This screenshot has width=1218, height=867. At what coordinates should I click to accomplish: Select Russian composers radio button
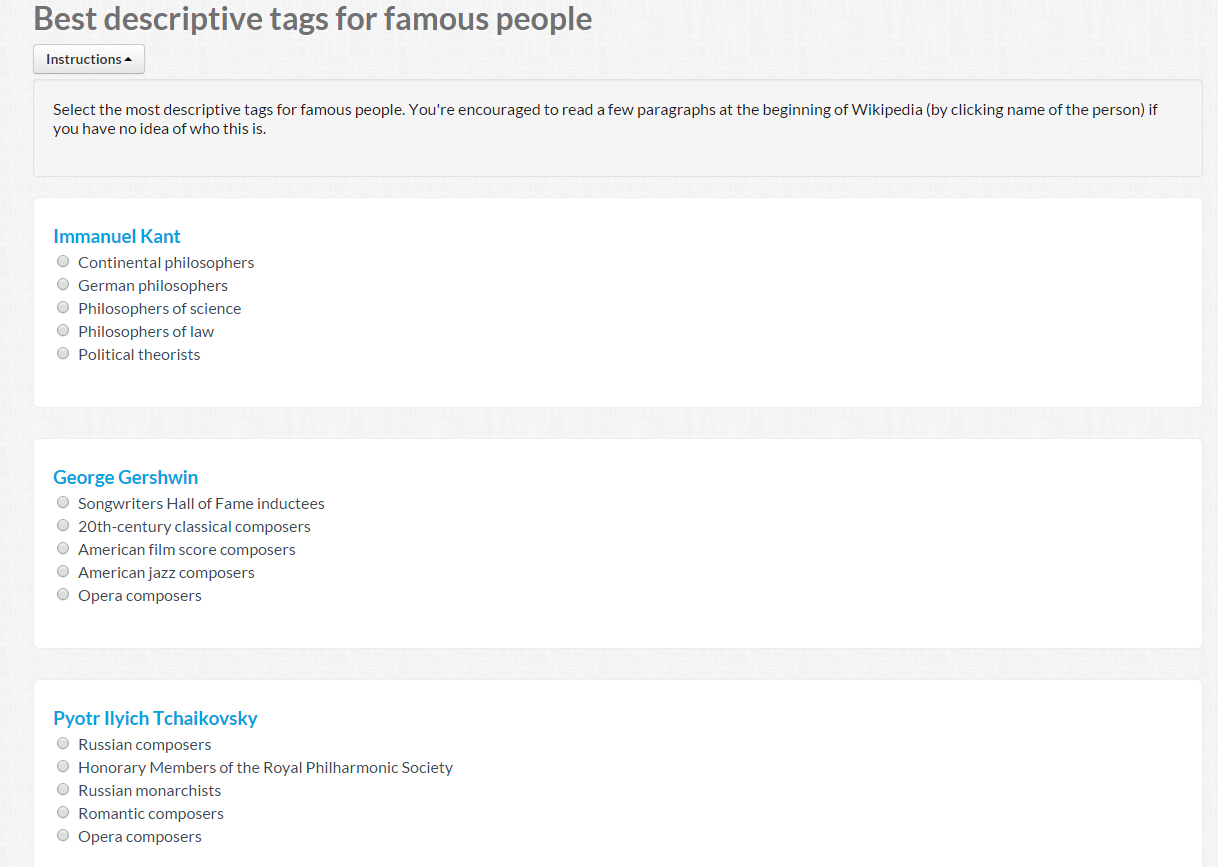coord(63,743)
